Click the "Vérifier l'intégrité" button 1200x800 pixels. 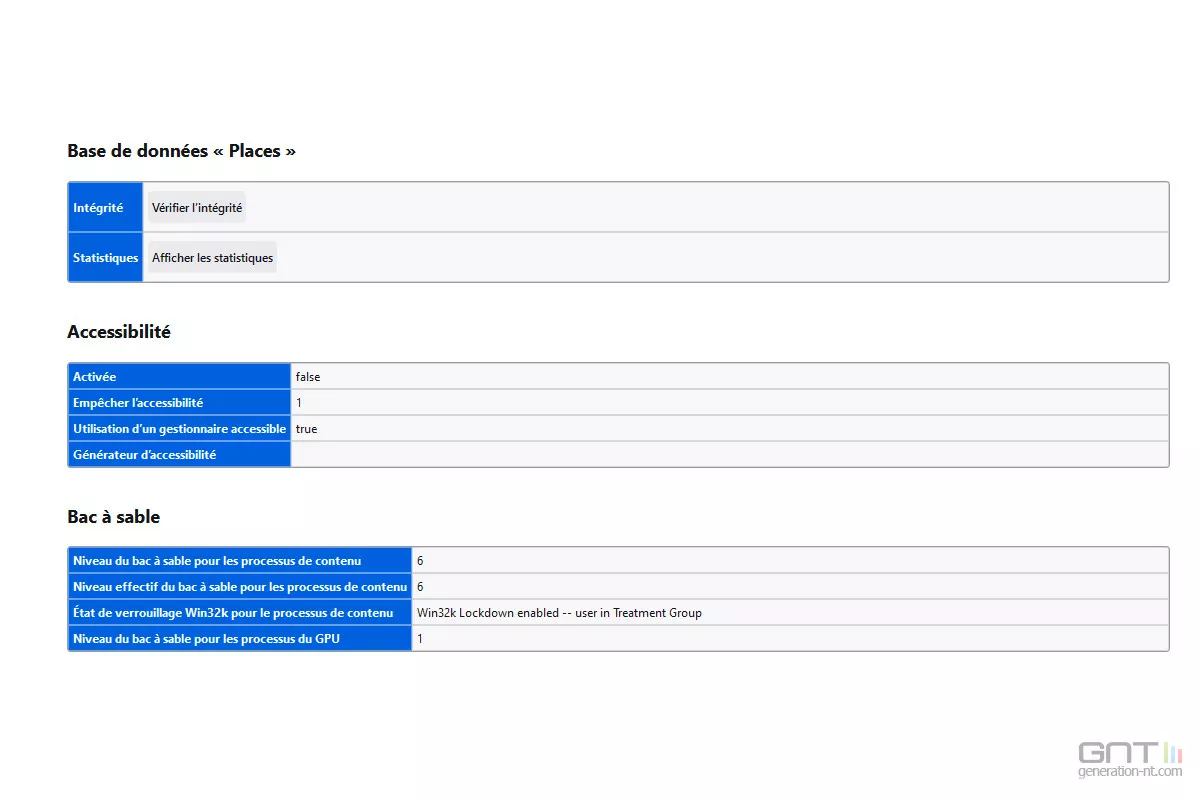tap(197, 207)
